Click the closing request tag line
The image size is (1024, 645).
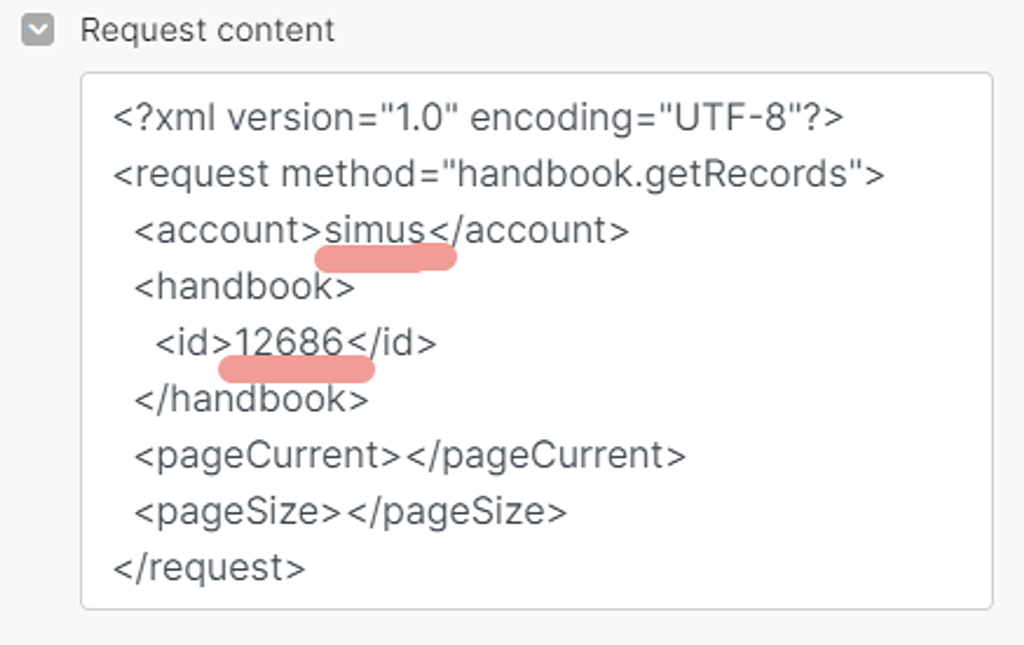[209, 568]
